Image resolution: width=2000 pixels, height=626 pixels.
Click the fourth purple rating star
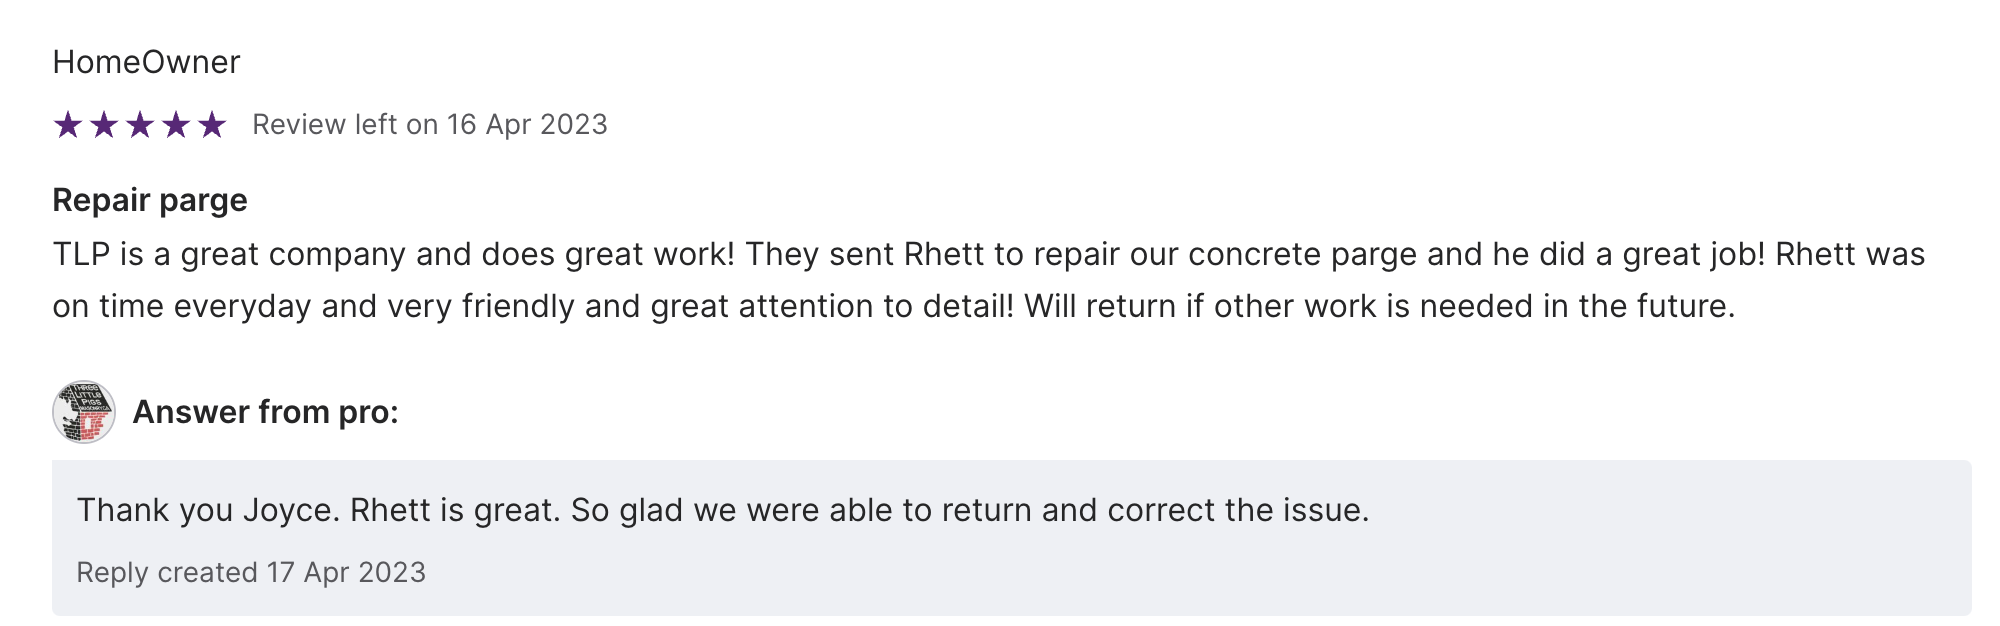[x=176, y=125]
